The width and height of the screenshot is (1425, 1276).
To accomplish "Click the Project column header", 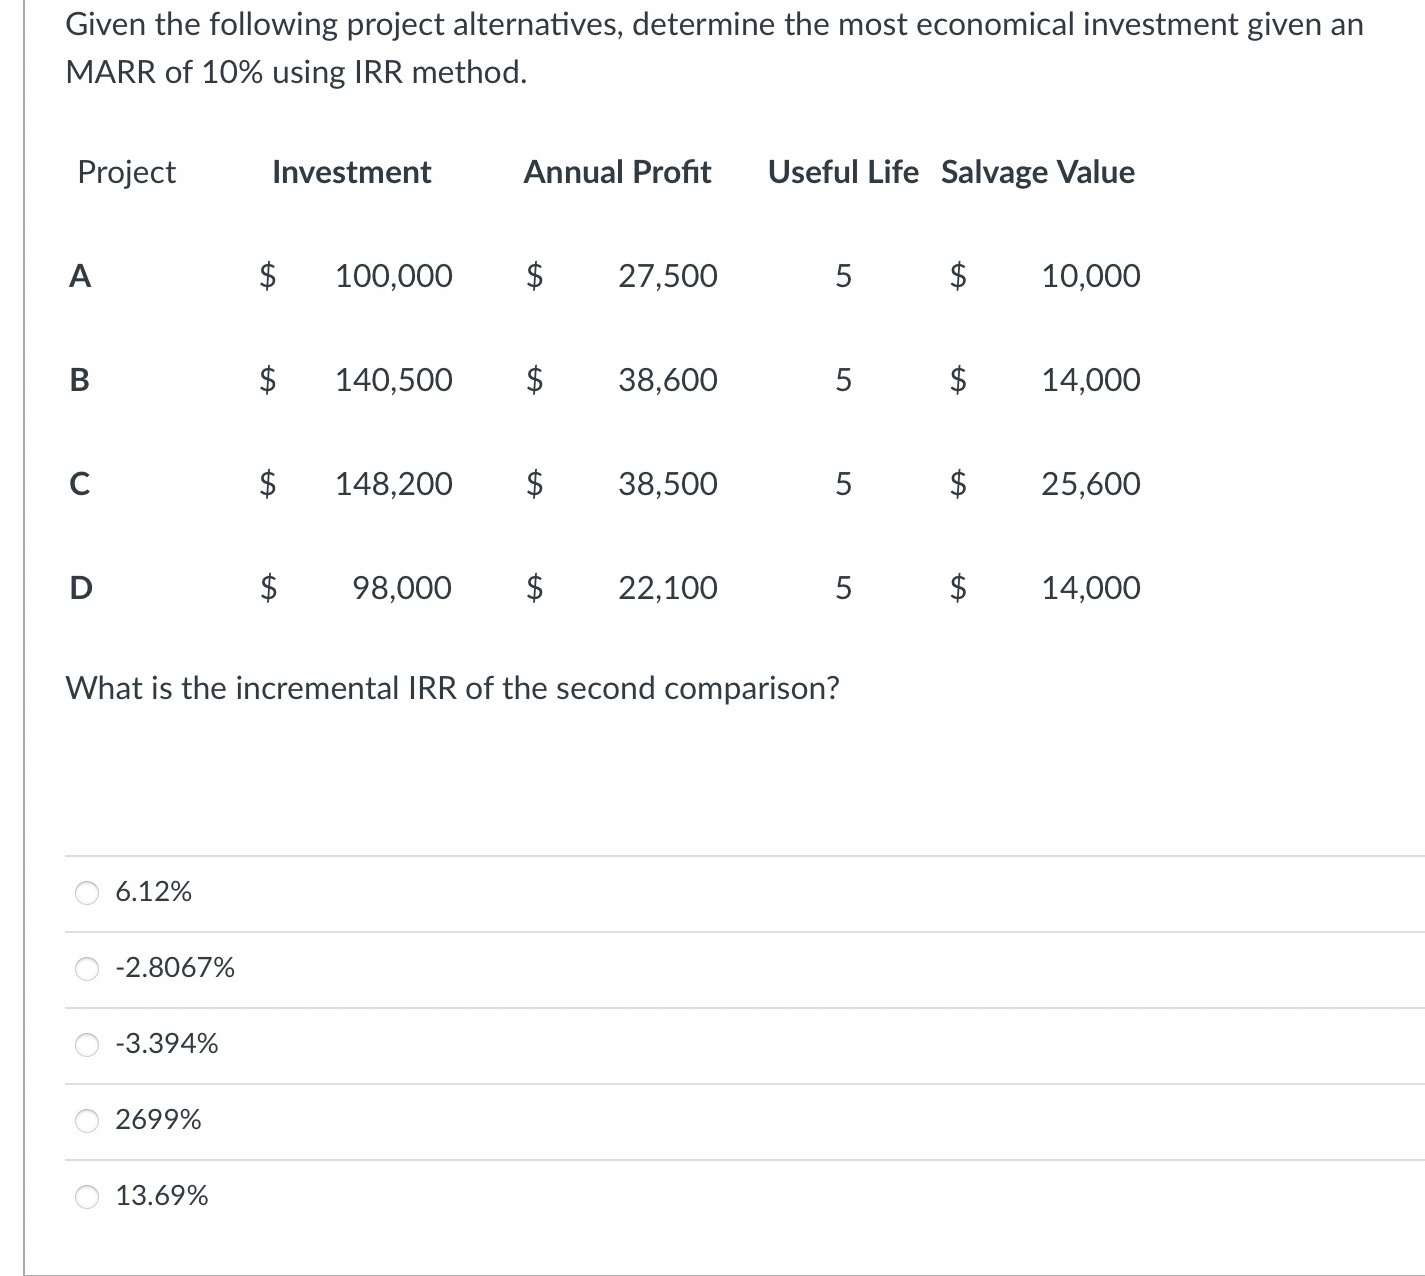I will point(126,172).
